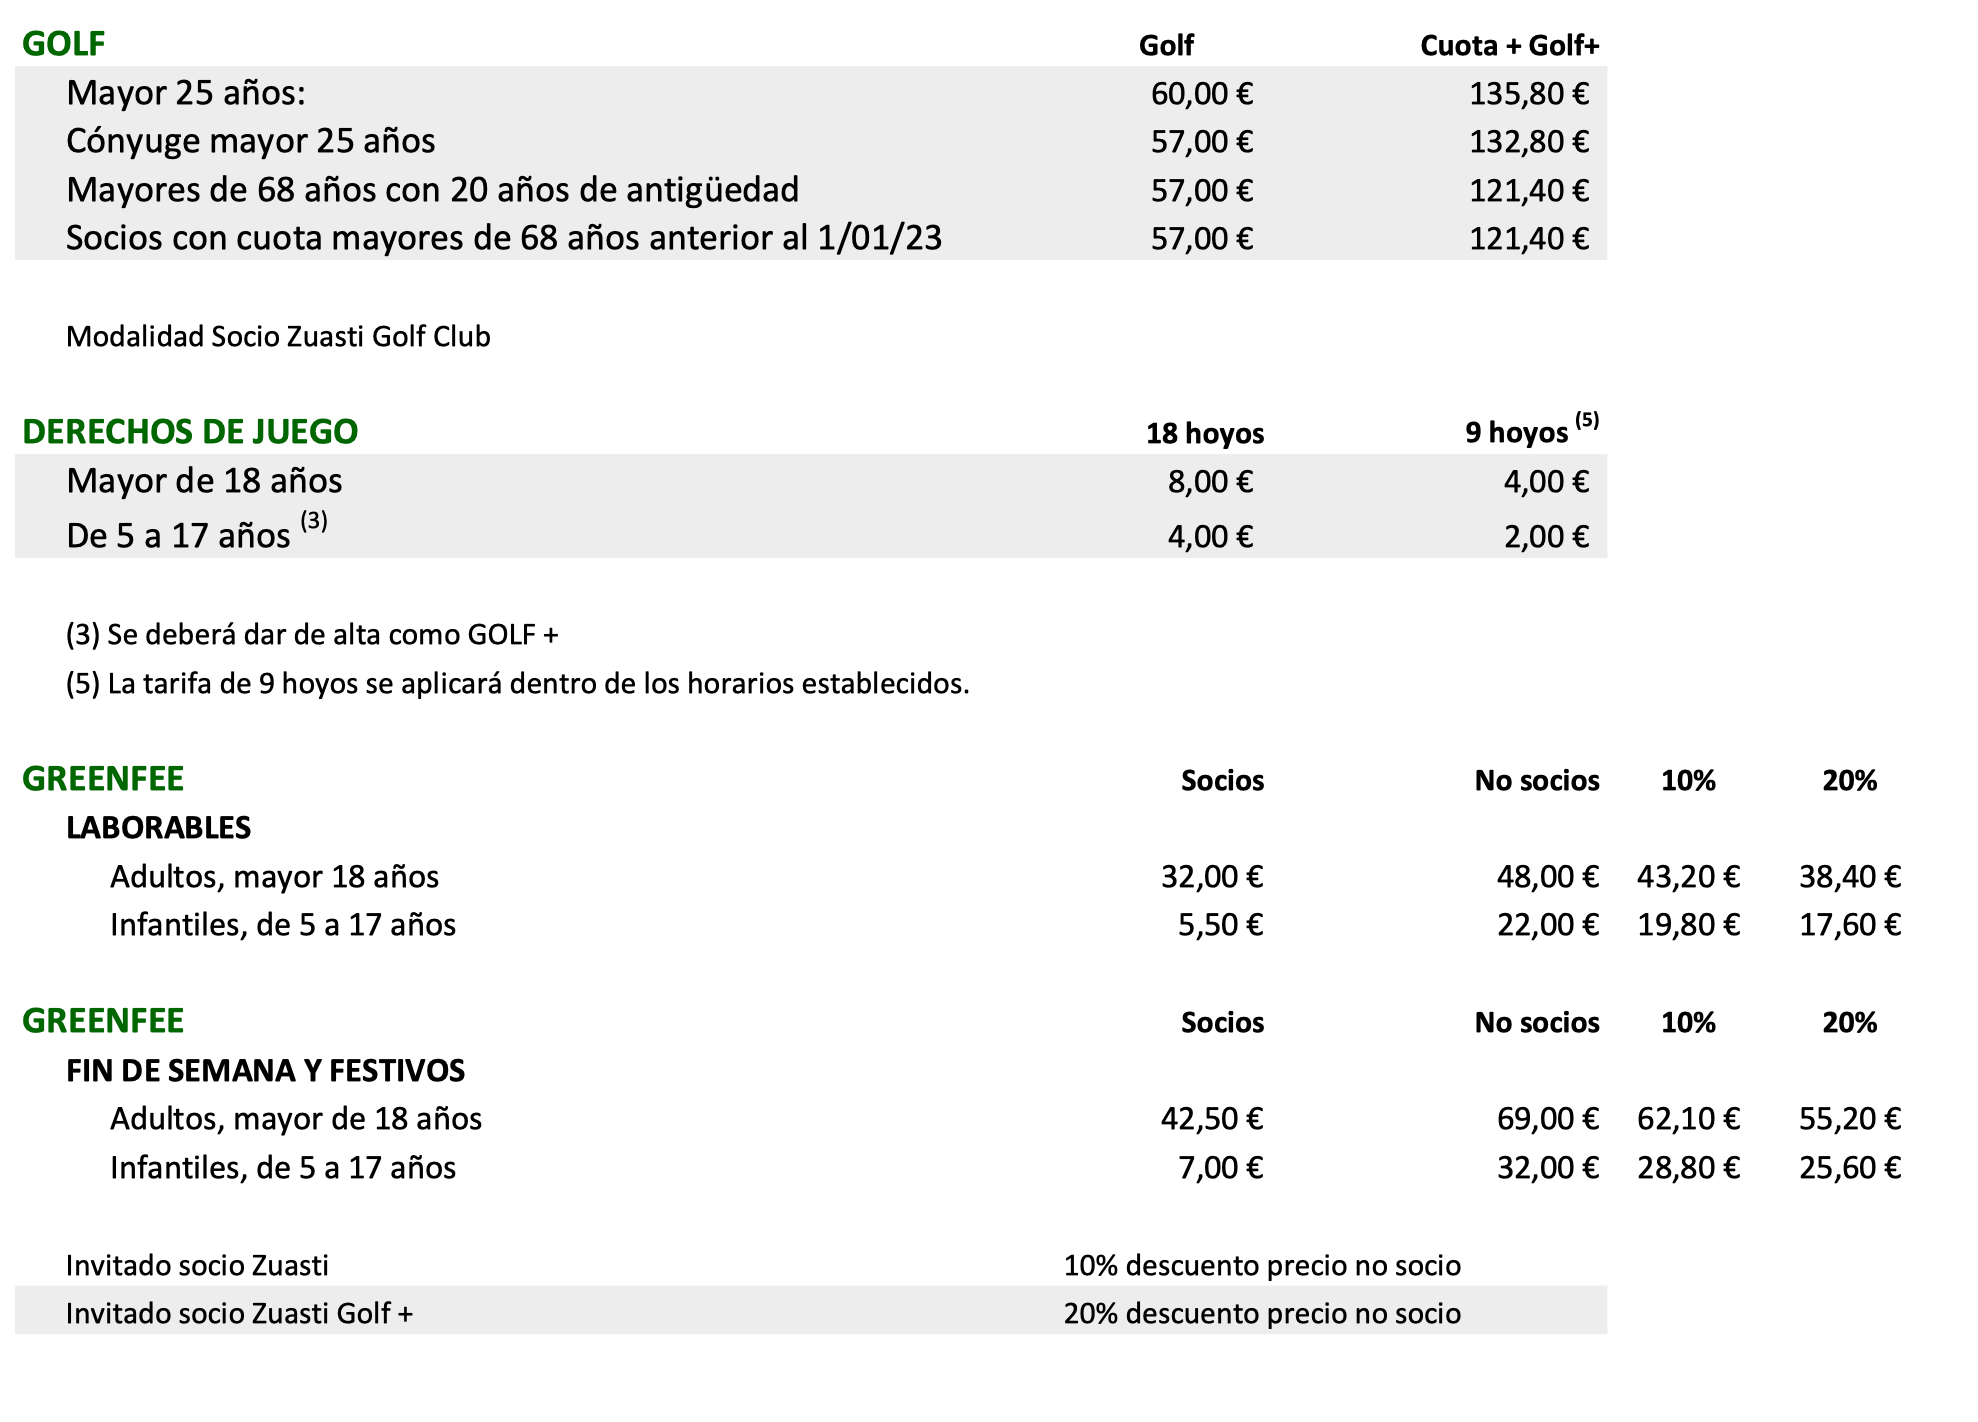
Task: Click 'Invitado socio Zuasti Golf +' row
Action: click(x=239, y=1314)
